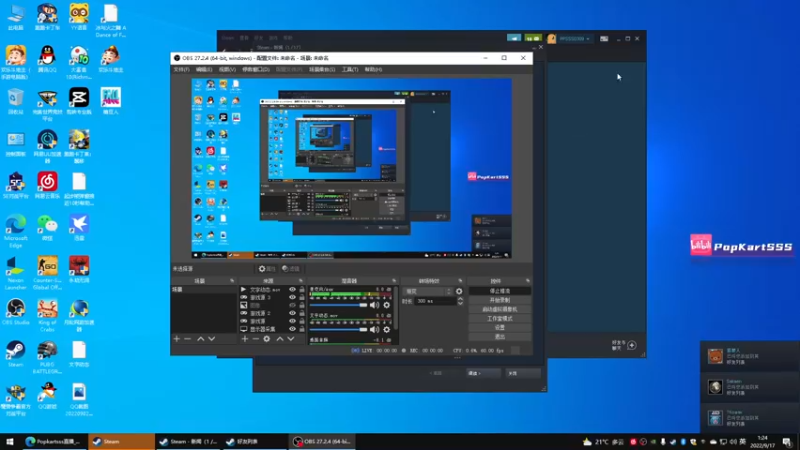
Task: Click the 停止推流 stop streaming button
Action: click(x=499, y=291)
